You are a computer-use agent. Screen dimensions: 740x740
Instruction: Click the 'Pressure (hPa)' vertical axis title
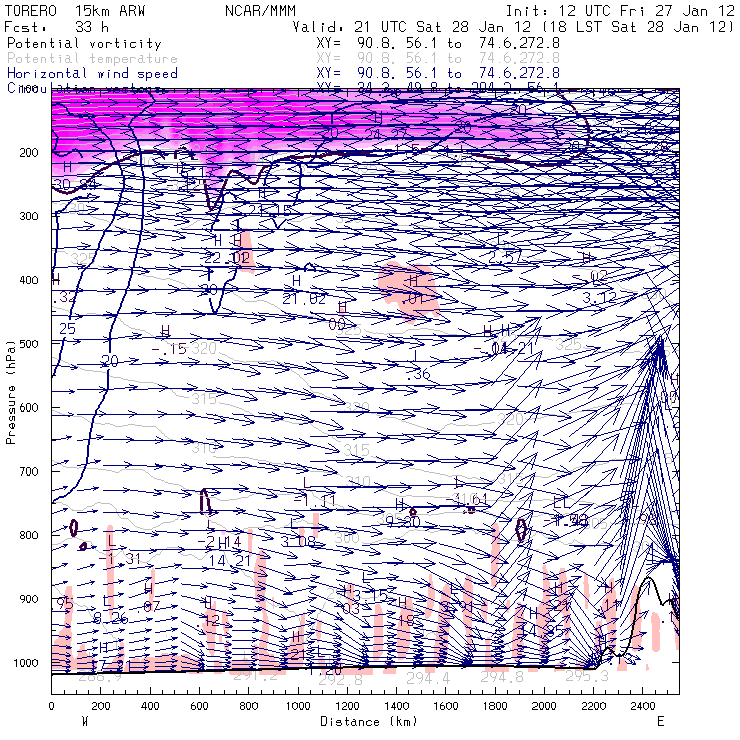pyautogui.click(x=10, y=392)
